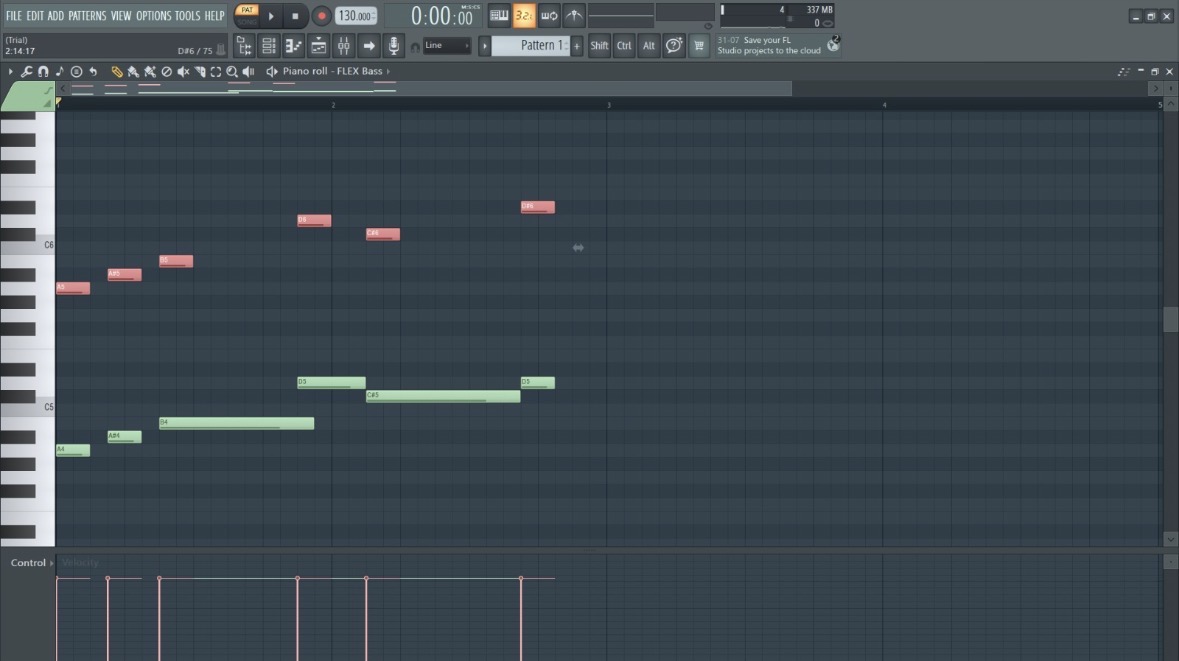1179x661 pixels.
Task: Select the Zoom magnifier tool
Action: click(x=232, y=71)
